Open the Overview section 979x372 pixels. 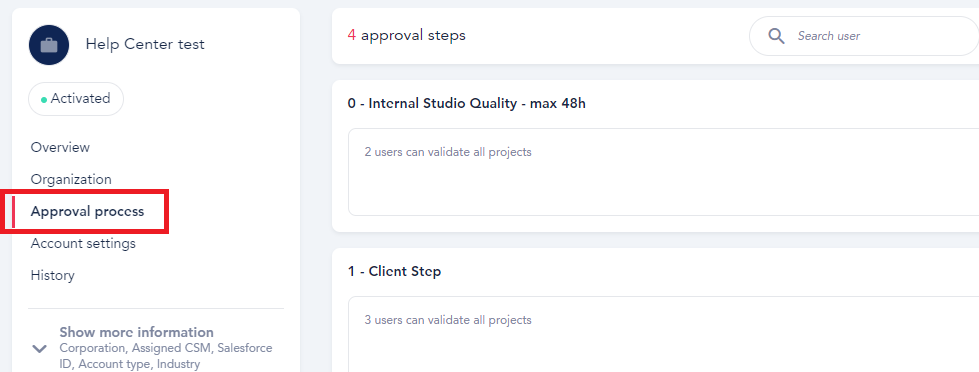click(60, 147)
